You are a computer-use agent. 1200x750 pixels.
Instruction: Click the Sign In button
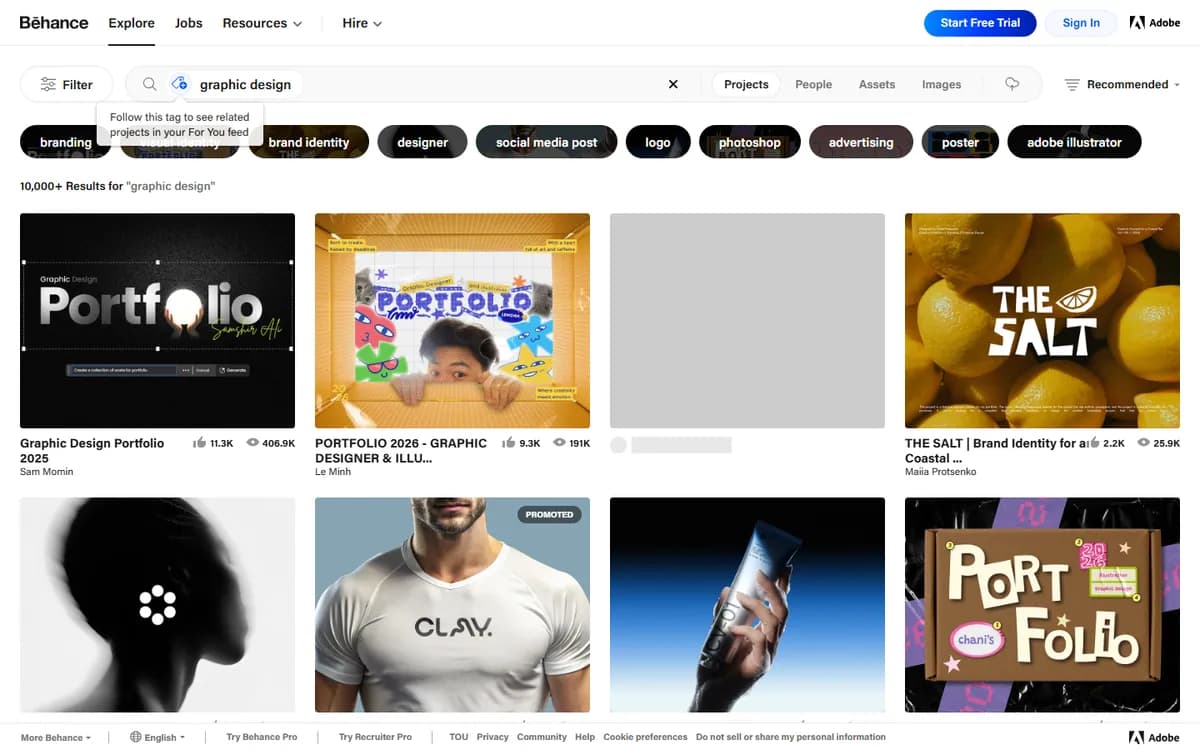1081,23
